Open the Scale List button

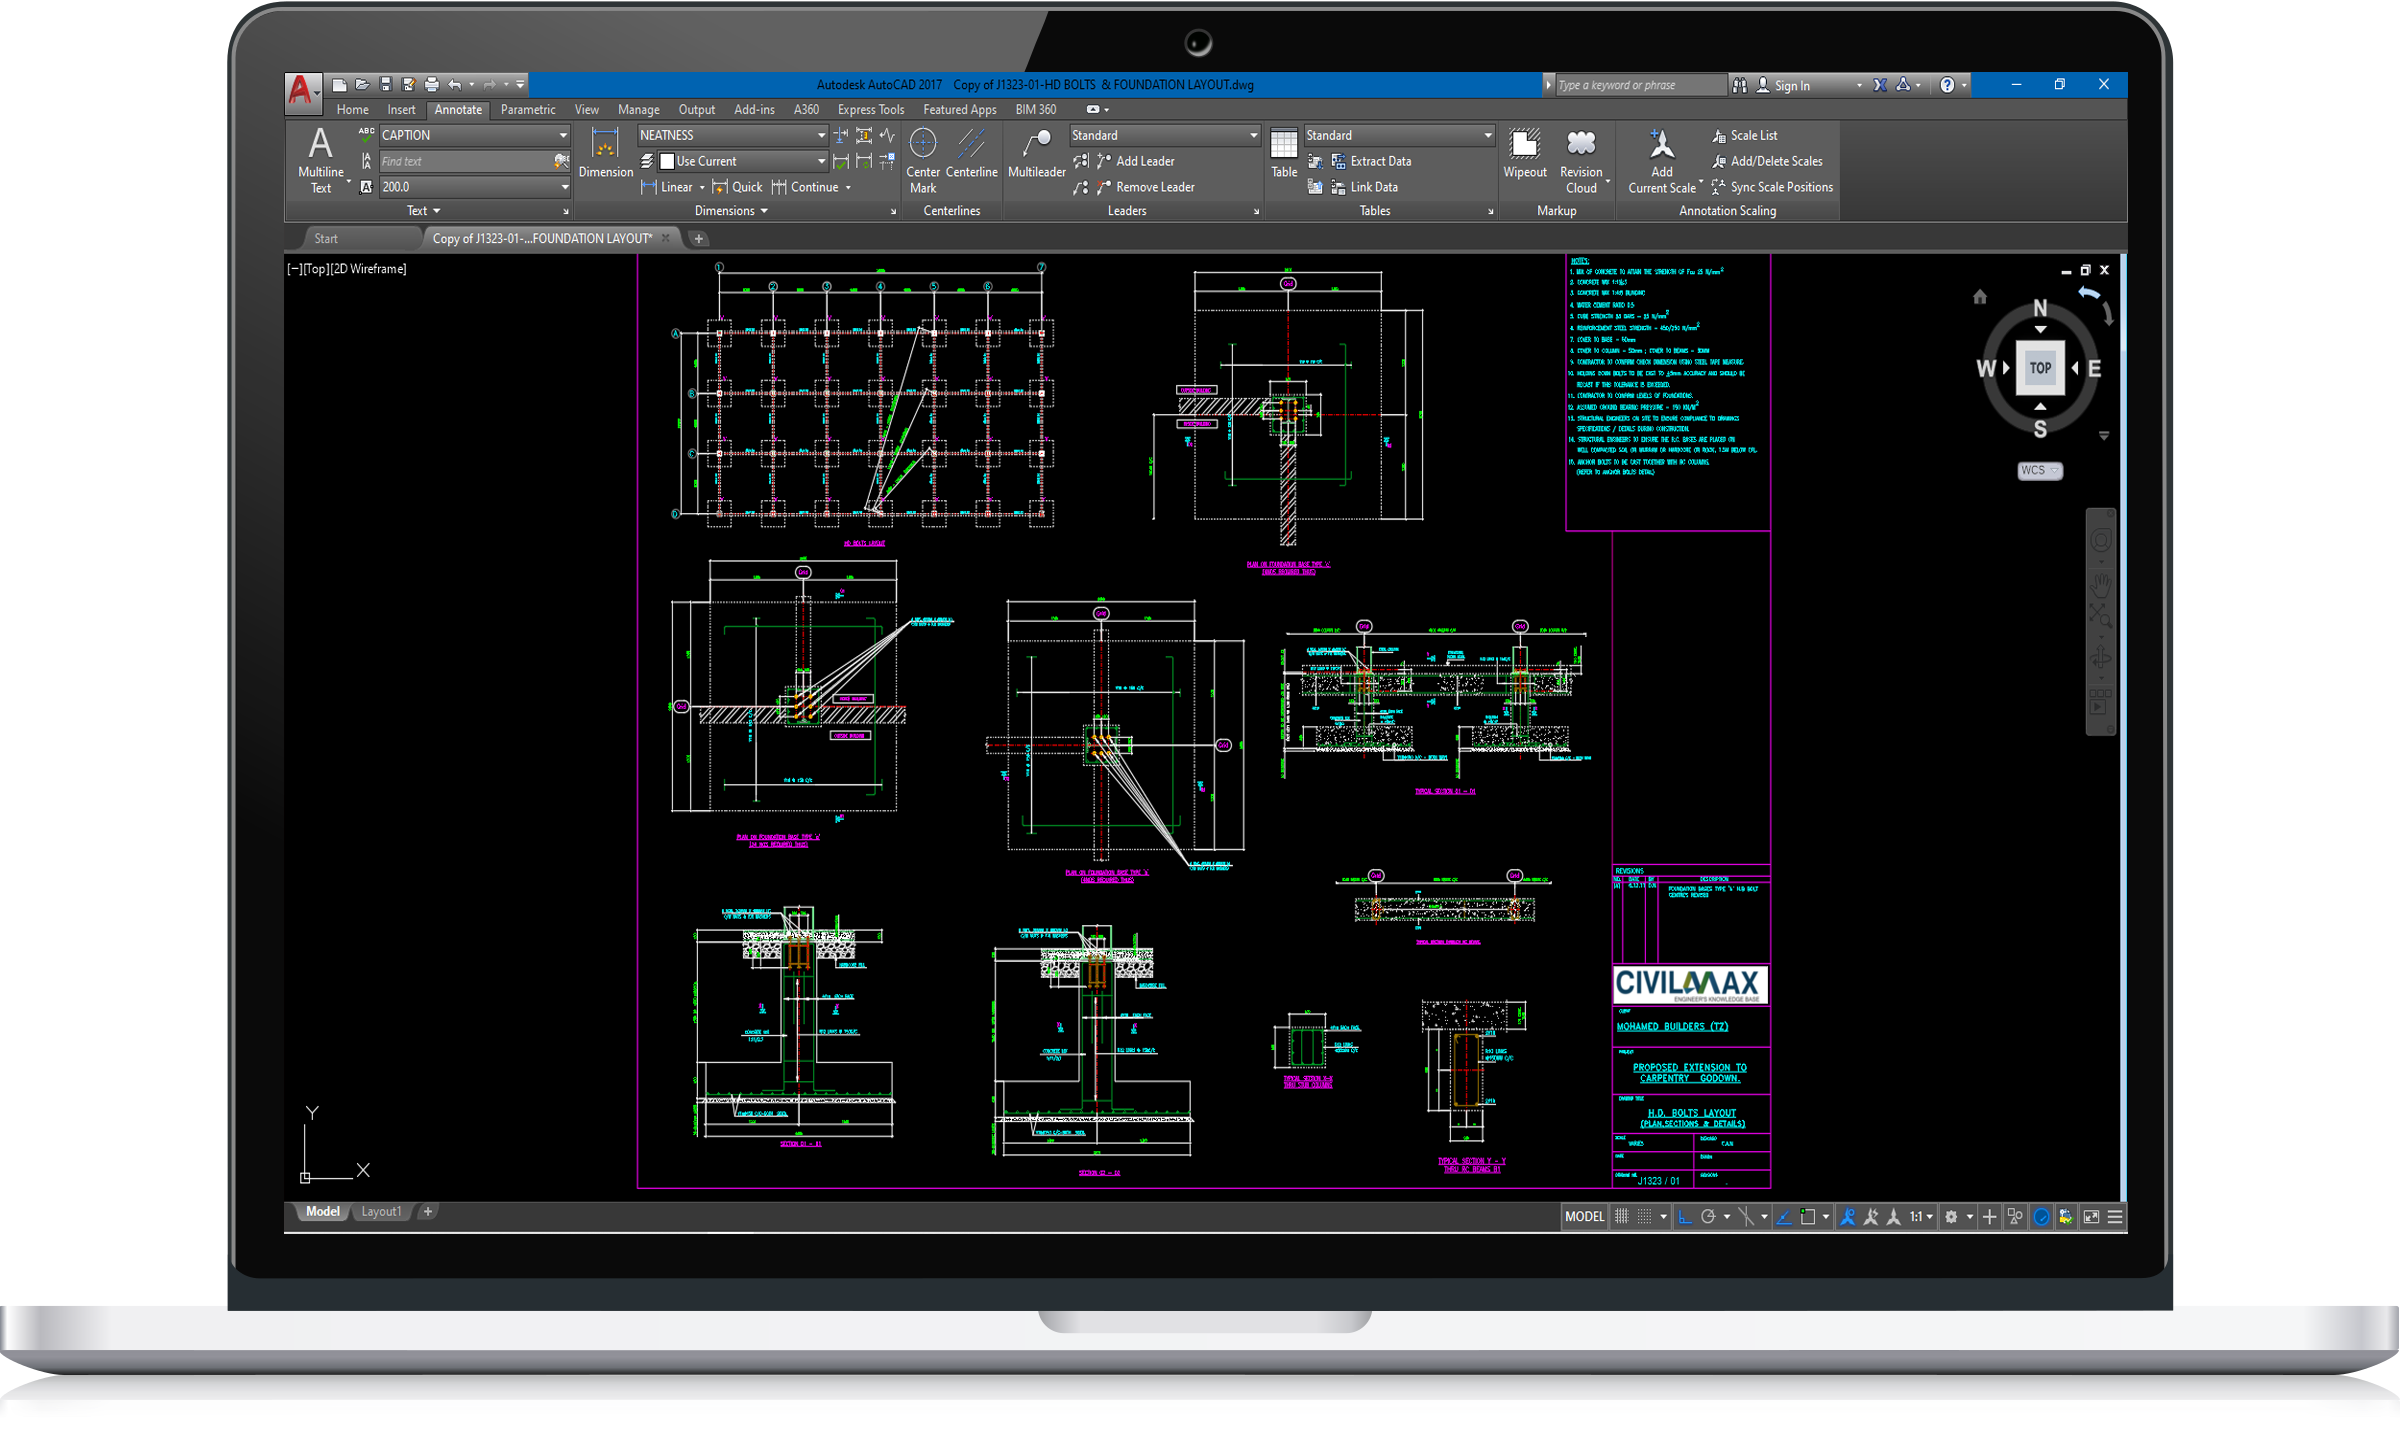tap(1745, 135)
